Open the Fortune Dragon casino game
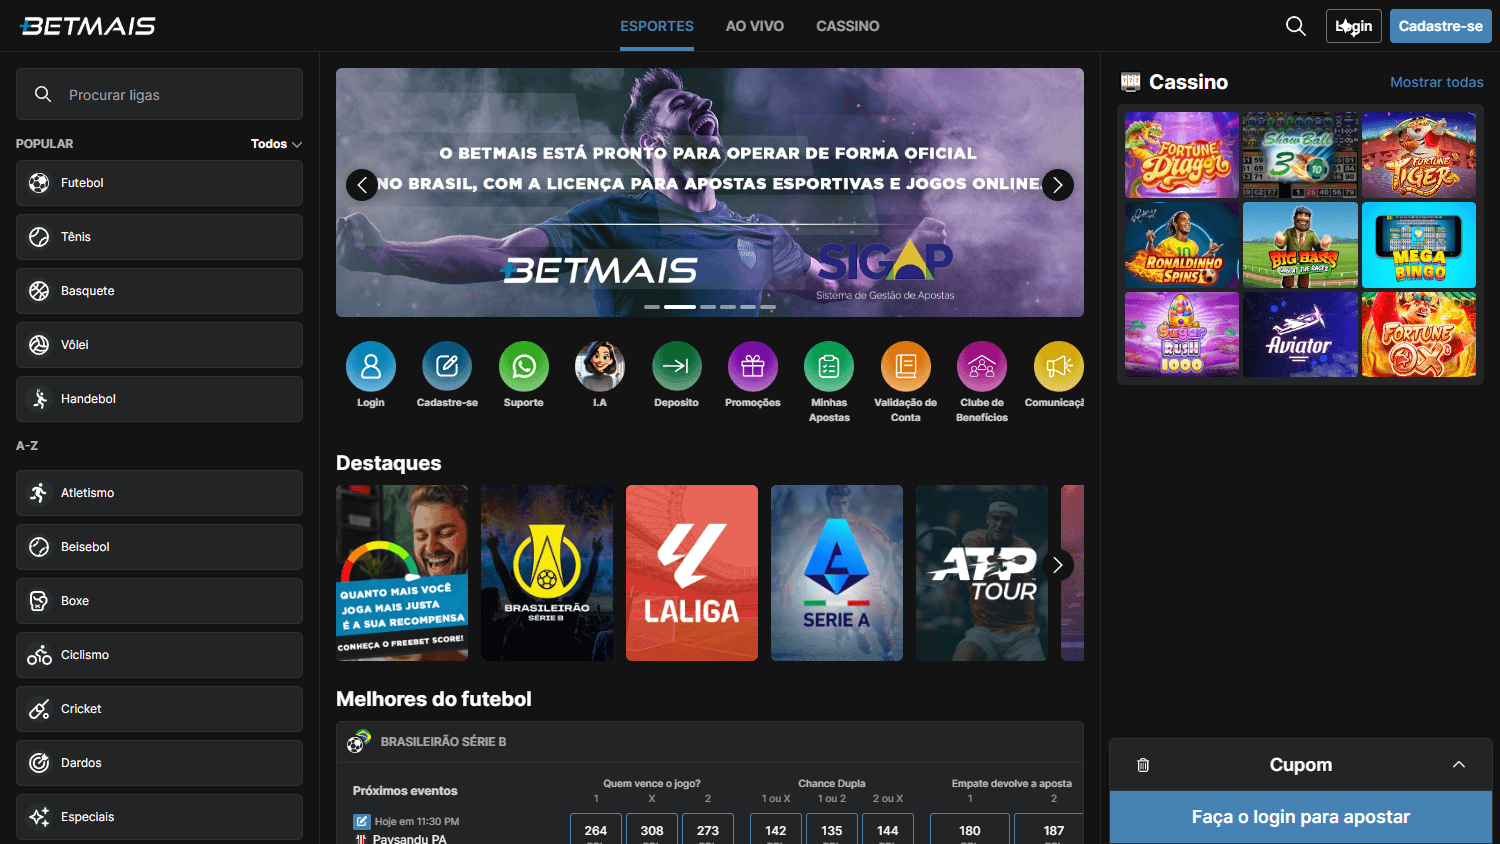The image size is (1500, 844). (1182, 155)
